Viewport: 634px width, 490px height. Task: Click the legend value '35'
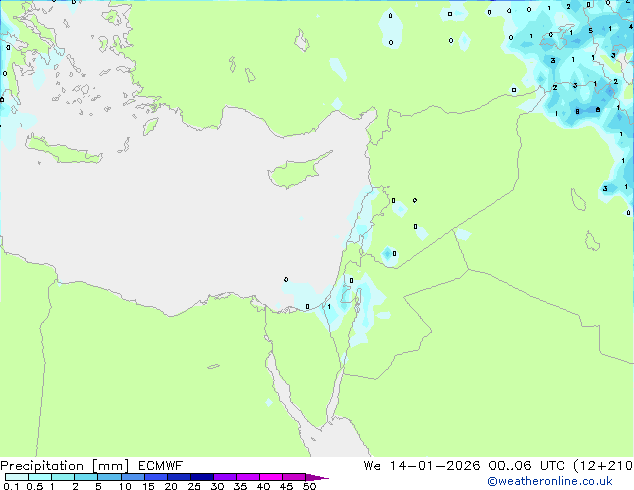click(x=240, y=486)
